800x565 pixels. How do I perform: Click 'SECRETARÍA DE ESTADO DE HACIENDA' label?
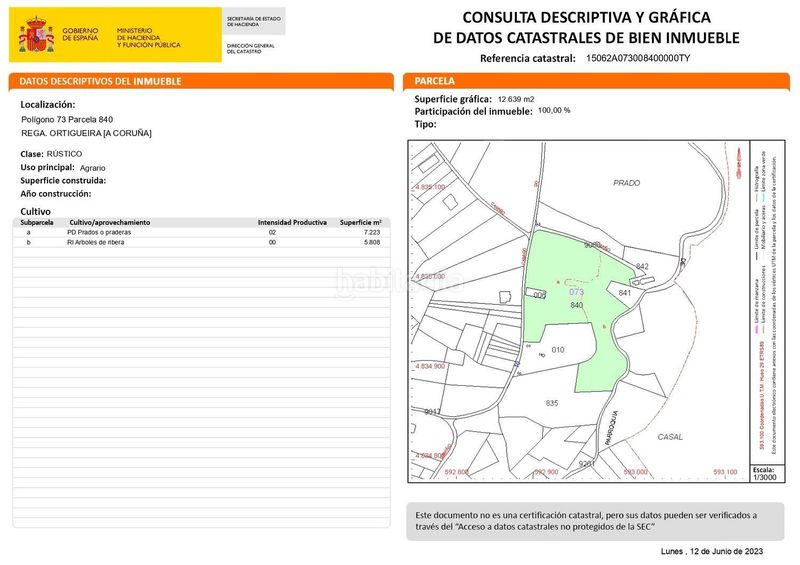pyautogui.click(x=254, y=21)
